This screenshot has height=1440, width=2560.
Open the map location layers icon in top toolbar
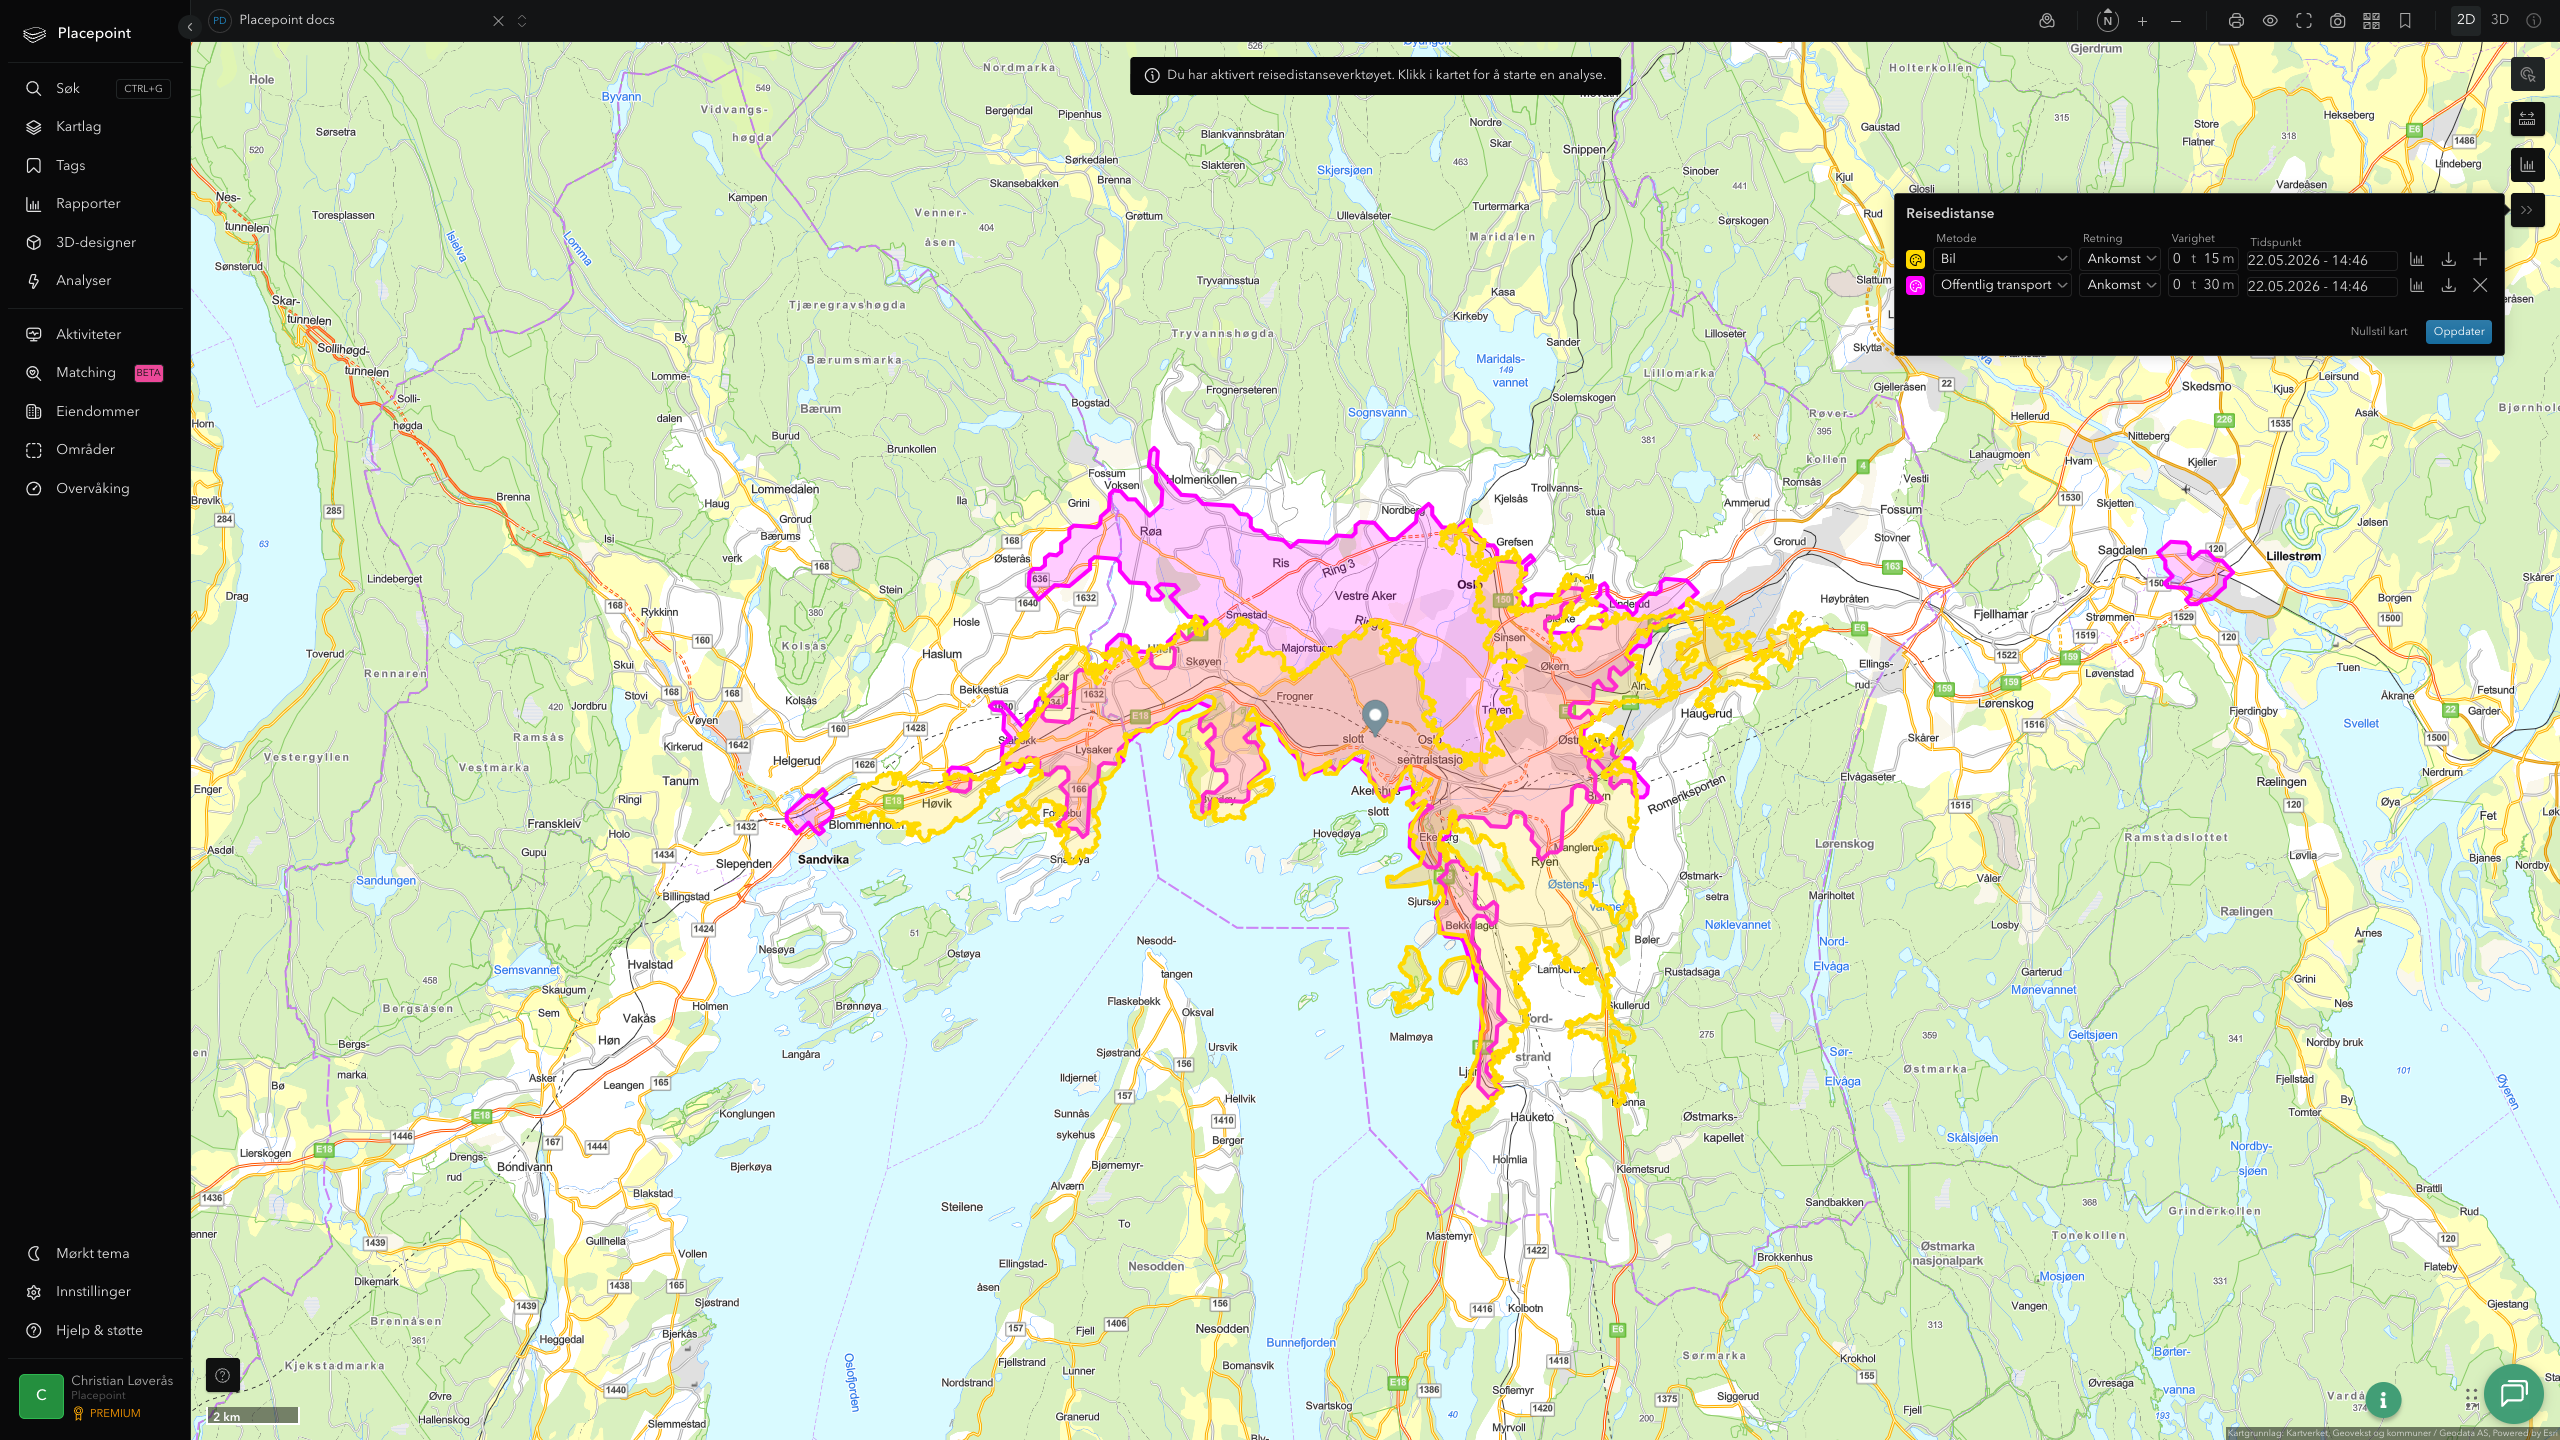(2047, 21)
